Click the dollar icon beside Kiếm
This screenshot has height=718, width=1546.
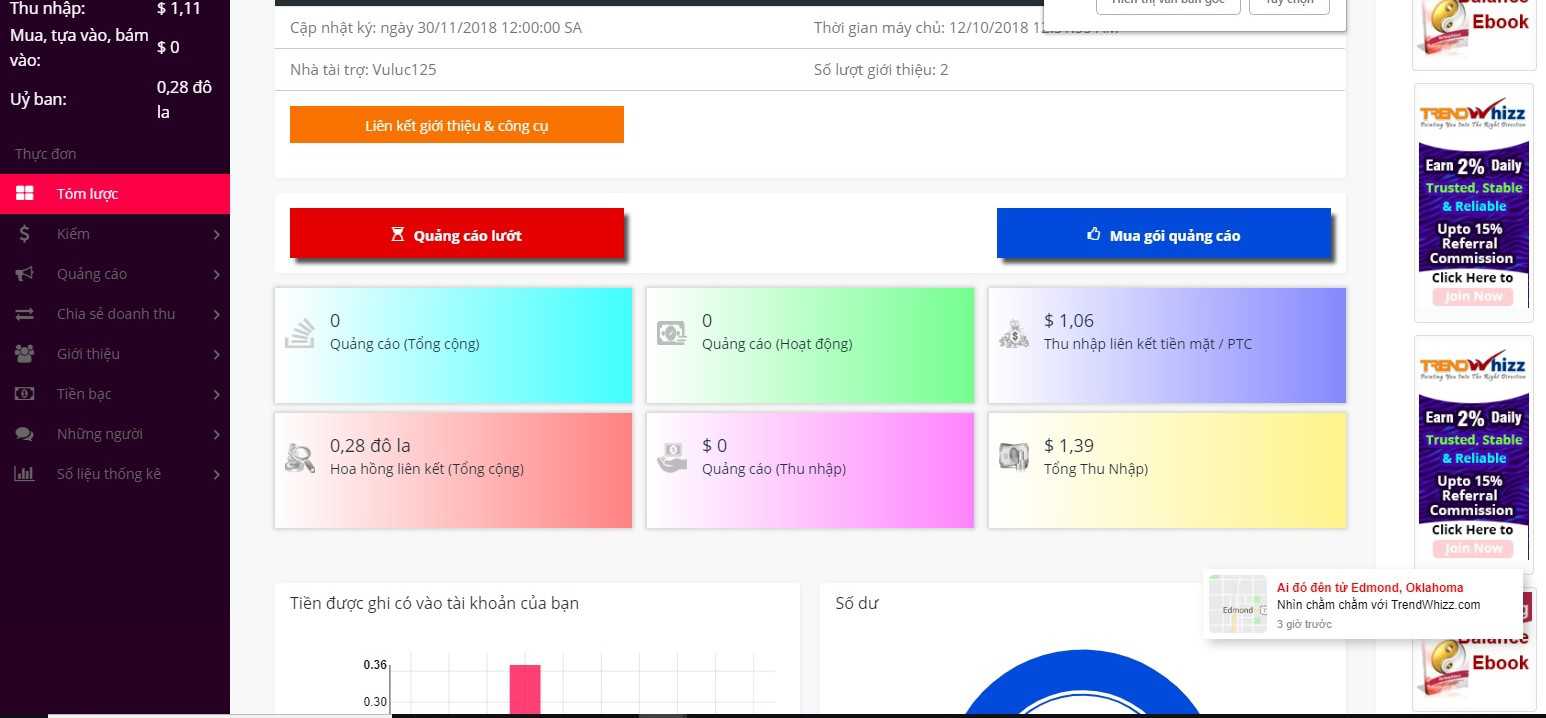[24, 234]
